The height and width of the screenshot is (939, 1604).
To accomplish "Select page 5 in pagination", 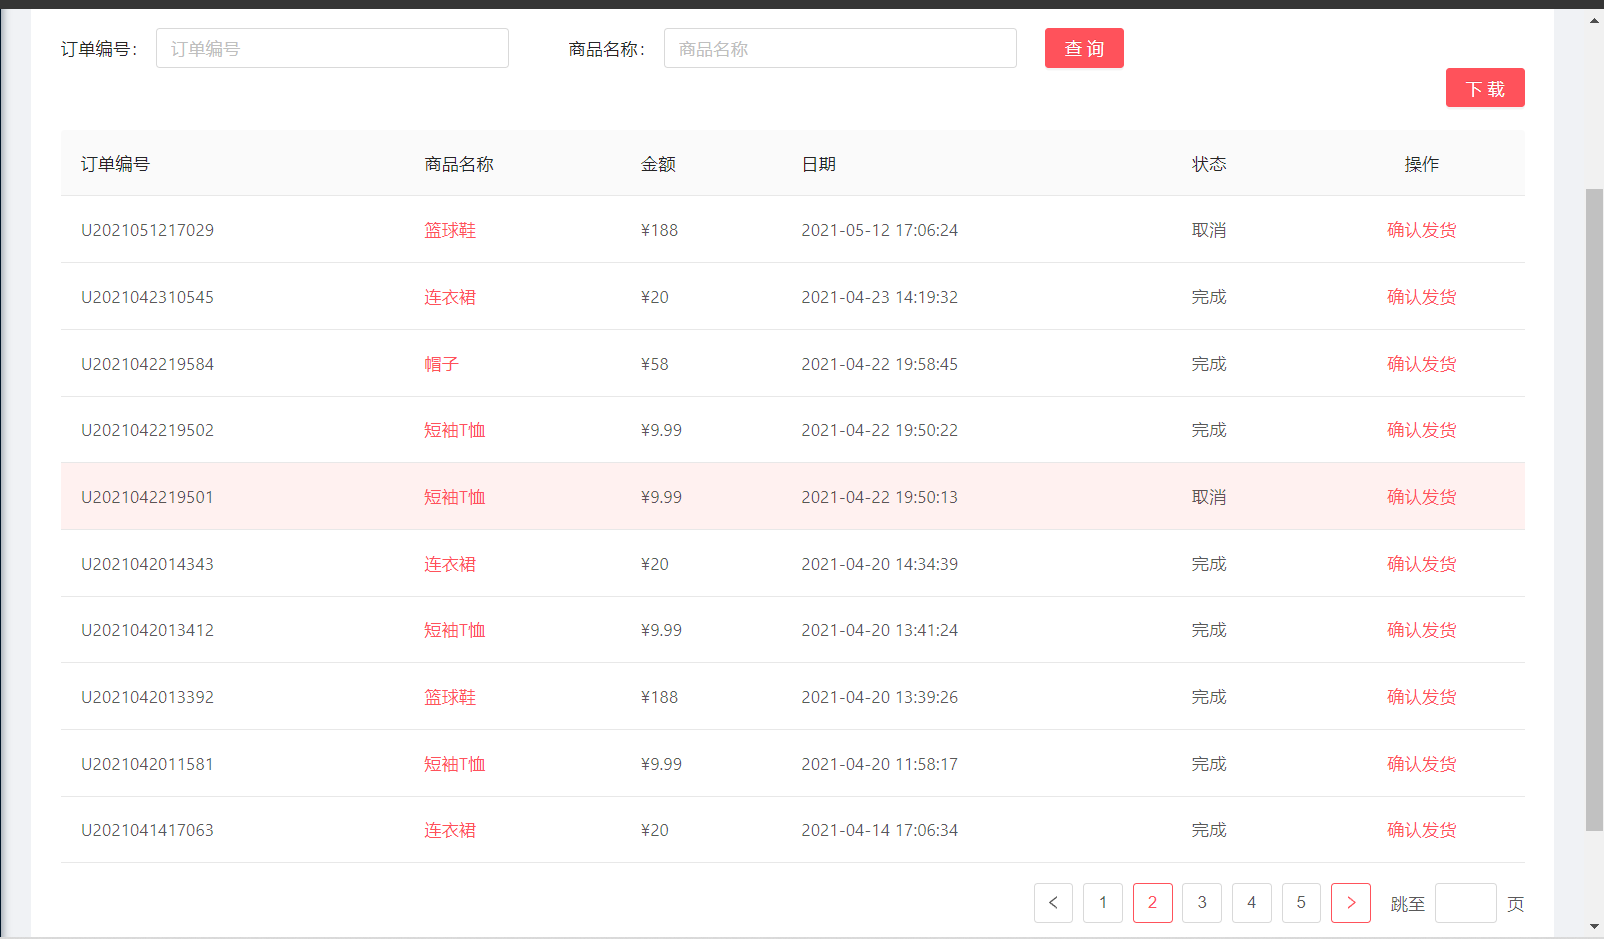I will coord(1301,903).
